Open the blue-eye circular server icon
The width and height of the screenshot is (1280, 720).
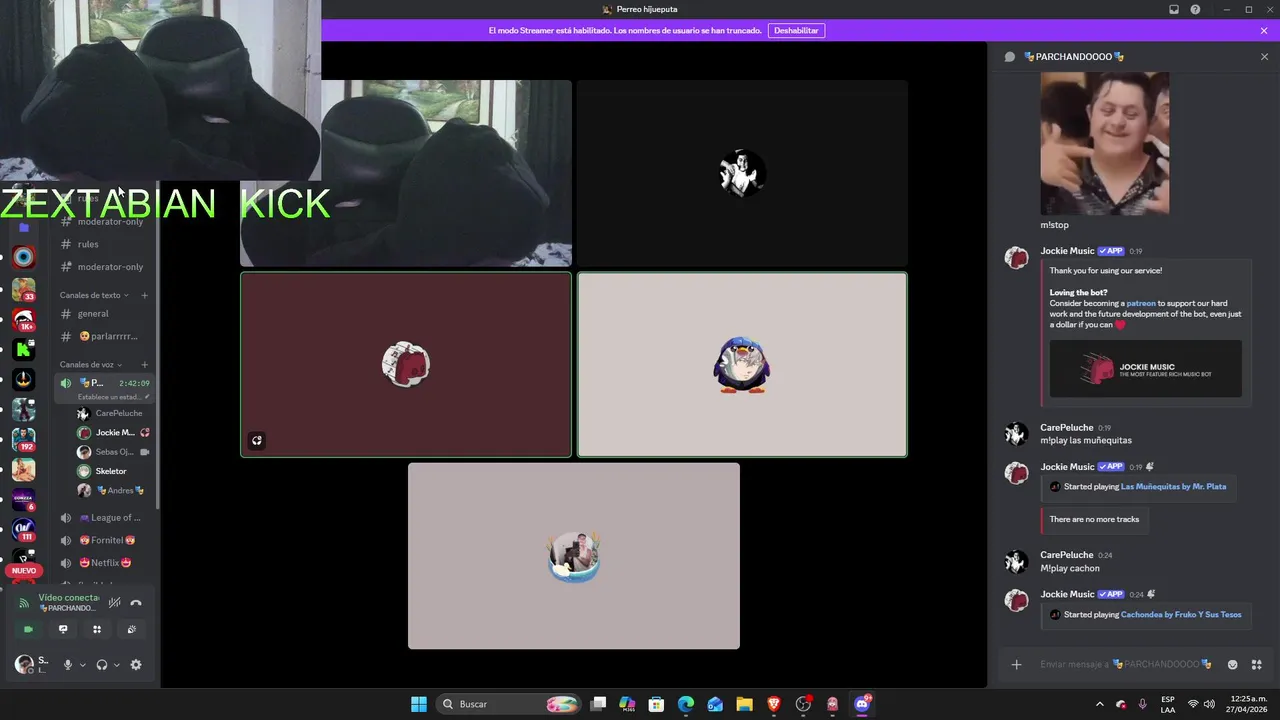click(23, 257)
